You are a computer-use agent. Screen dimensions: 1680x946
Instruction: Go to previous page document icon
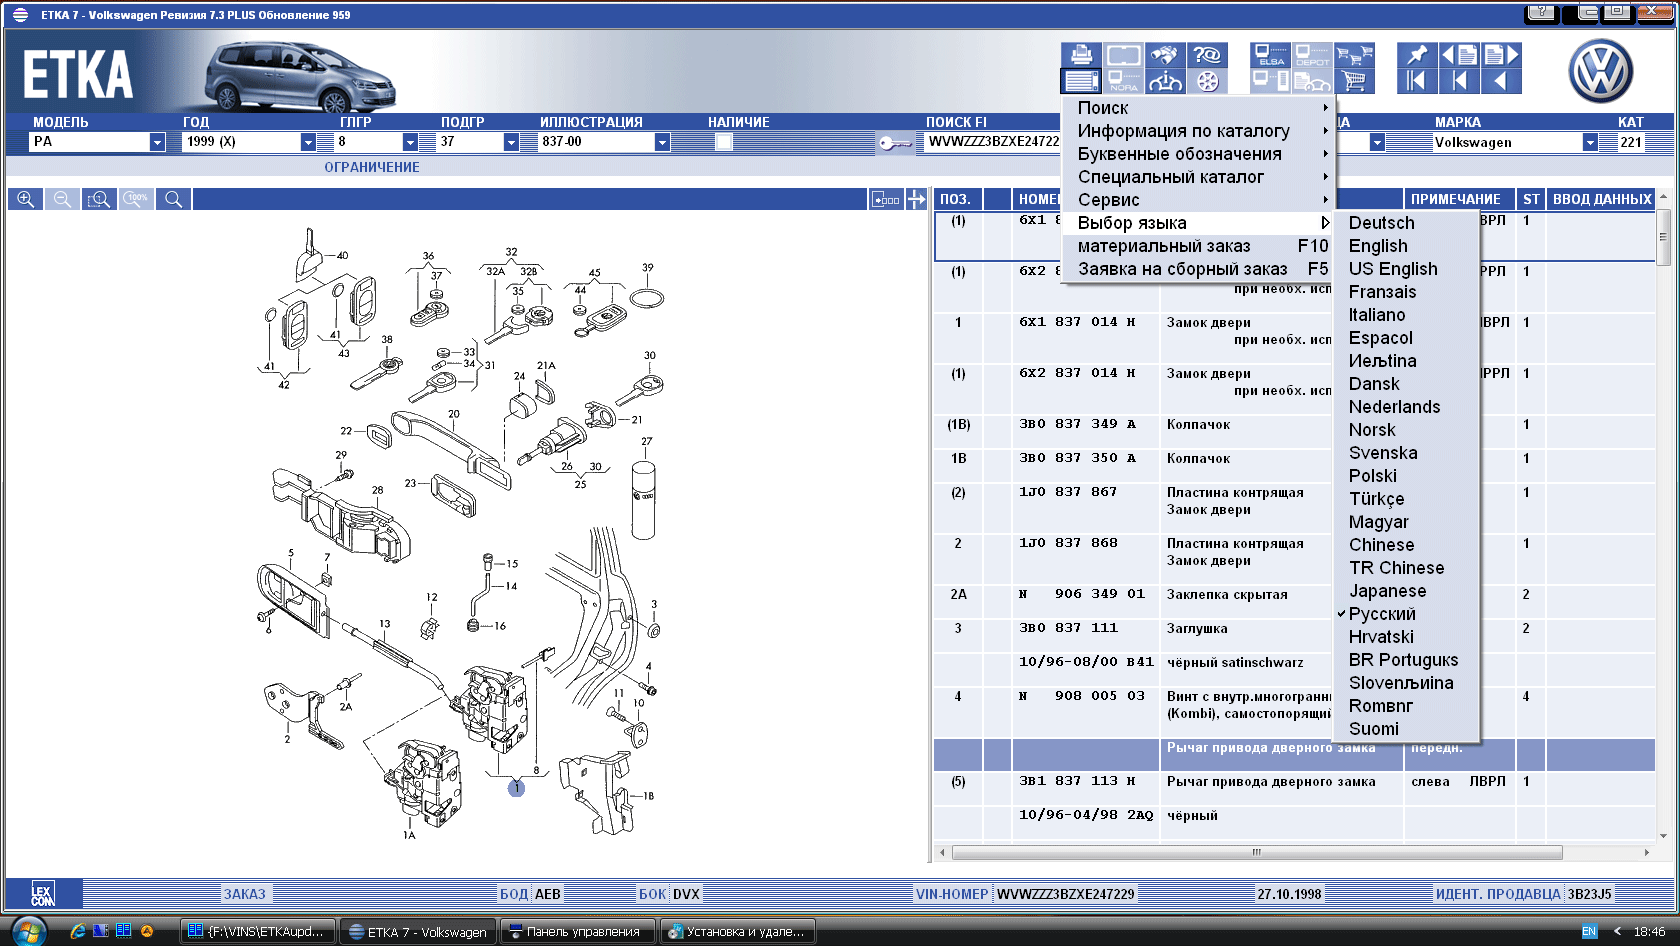[1460, 55]
